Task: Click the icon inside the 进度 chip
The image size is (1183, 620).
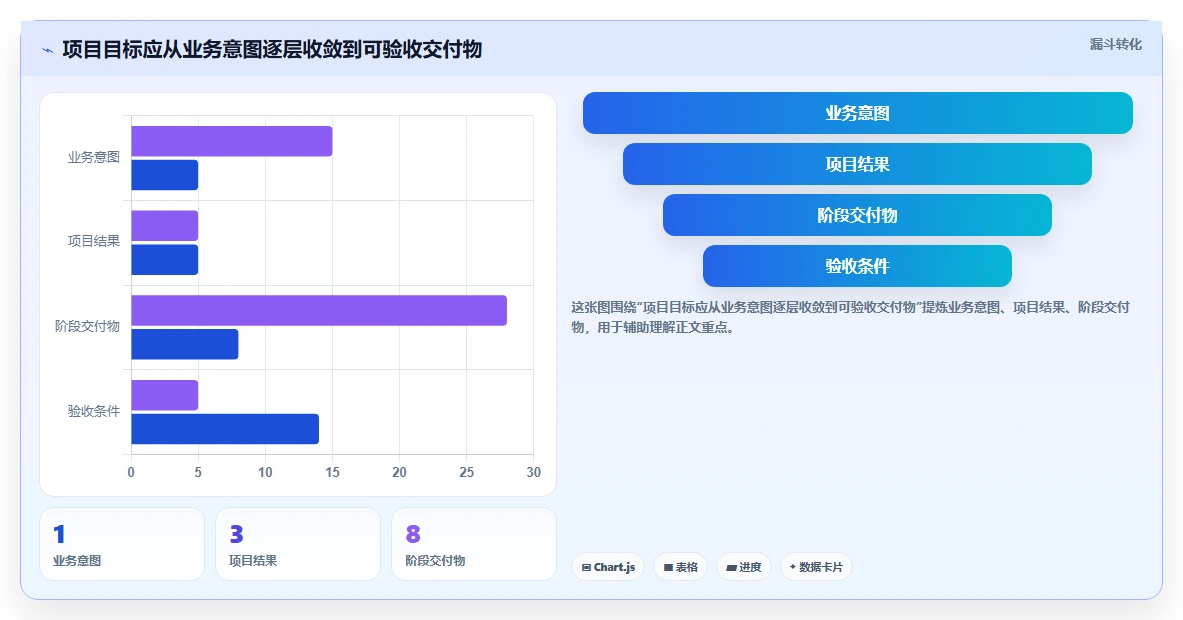Action: coord(731,567)
